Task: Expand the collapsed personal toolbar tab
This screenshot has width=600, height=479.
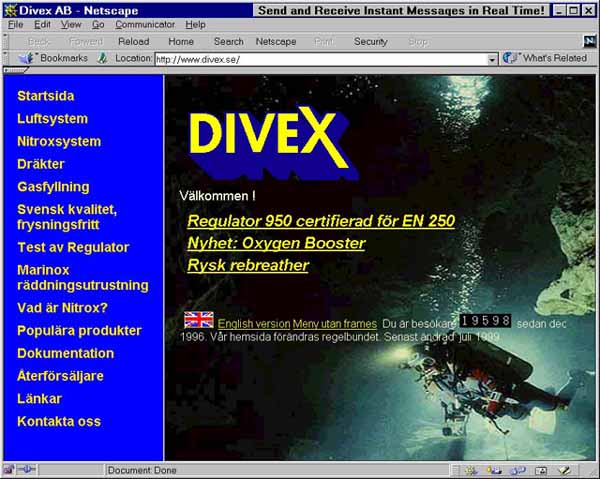Action: click(x=15, y=70)
